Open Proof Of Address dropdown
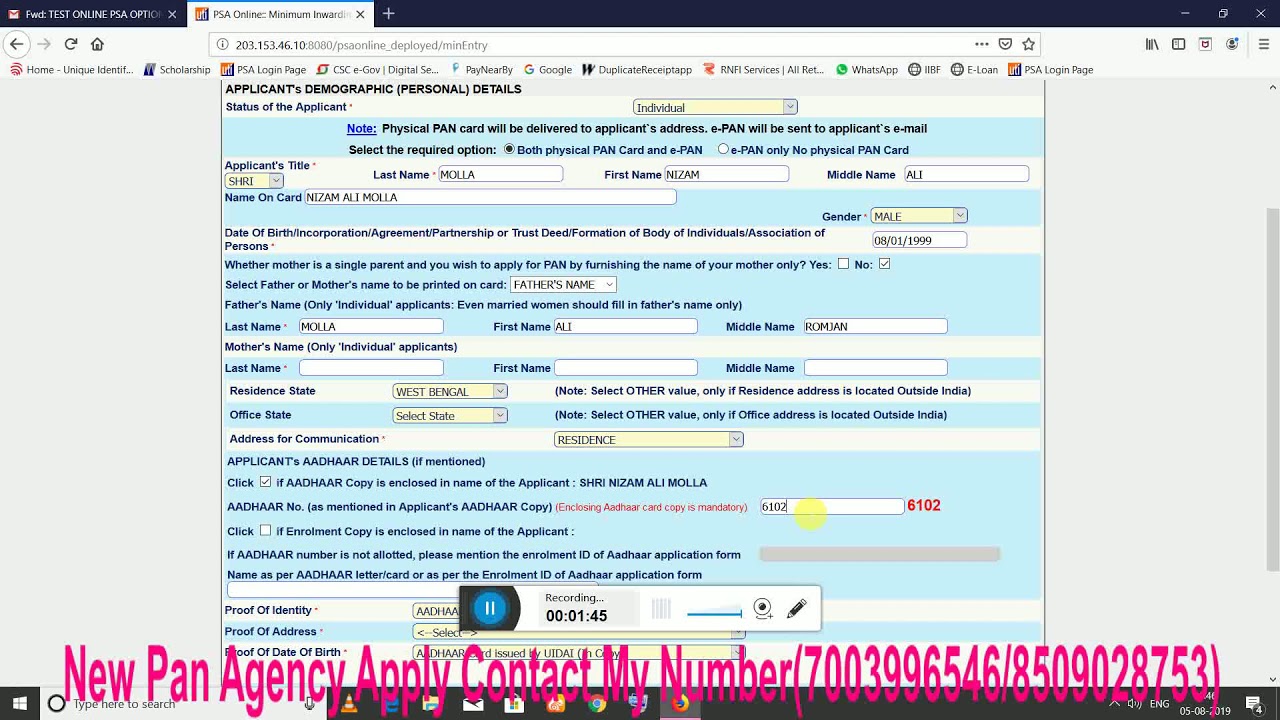The width and height of the screenshot is (1280, 720). click(x=578, y=632)
